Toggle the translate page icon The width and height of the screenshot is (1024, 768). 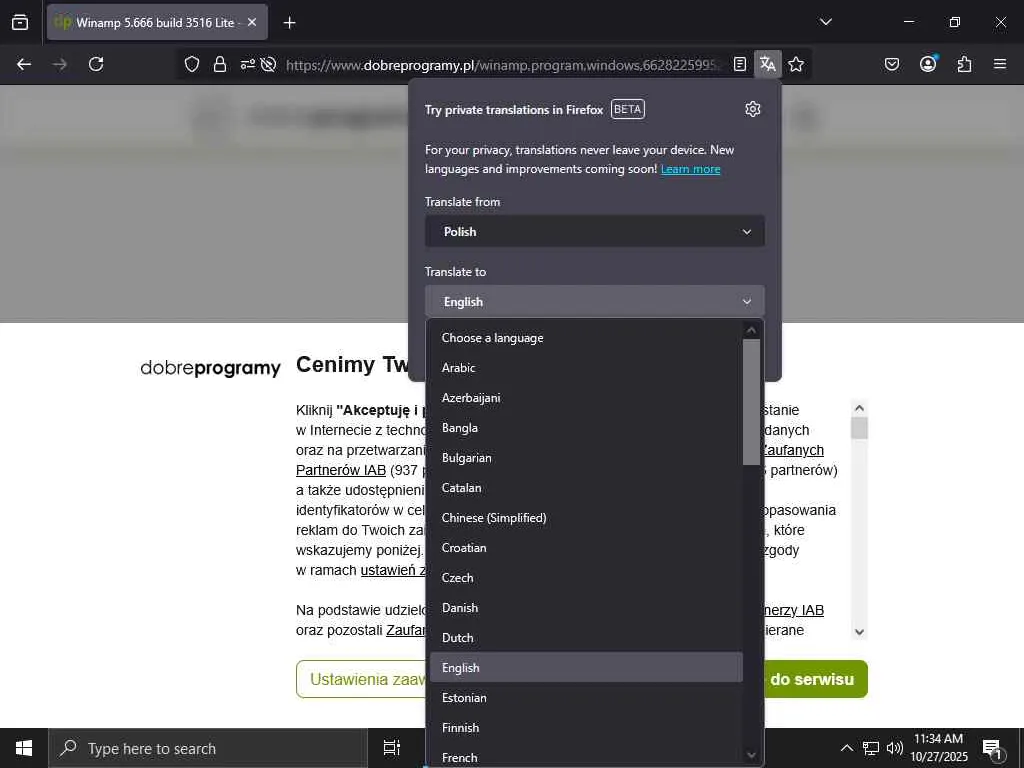point(768,64)
